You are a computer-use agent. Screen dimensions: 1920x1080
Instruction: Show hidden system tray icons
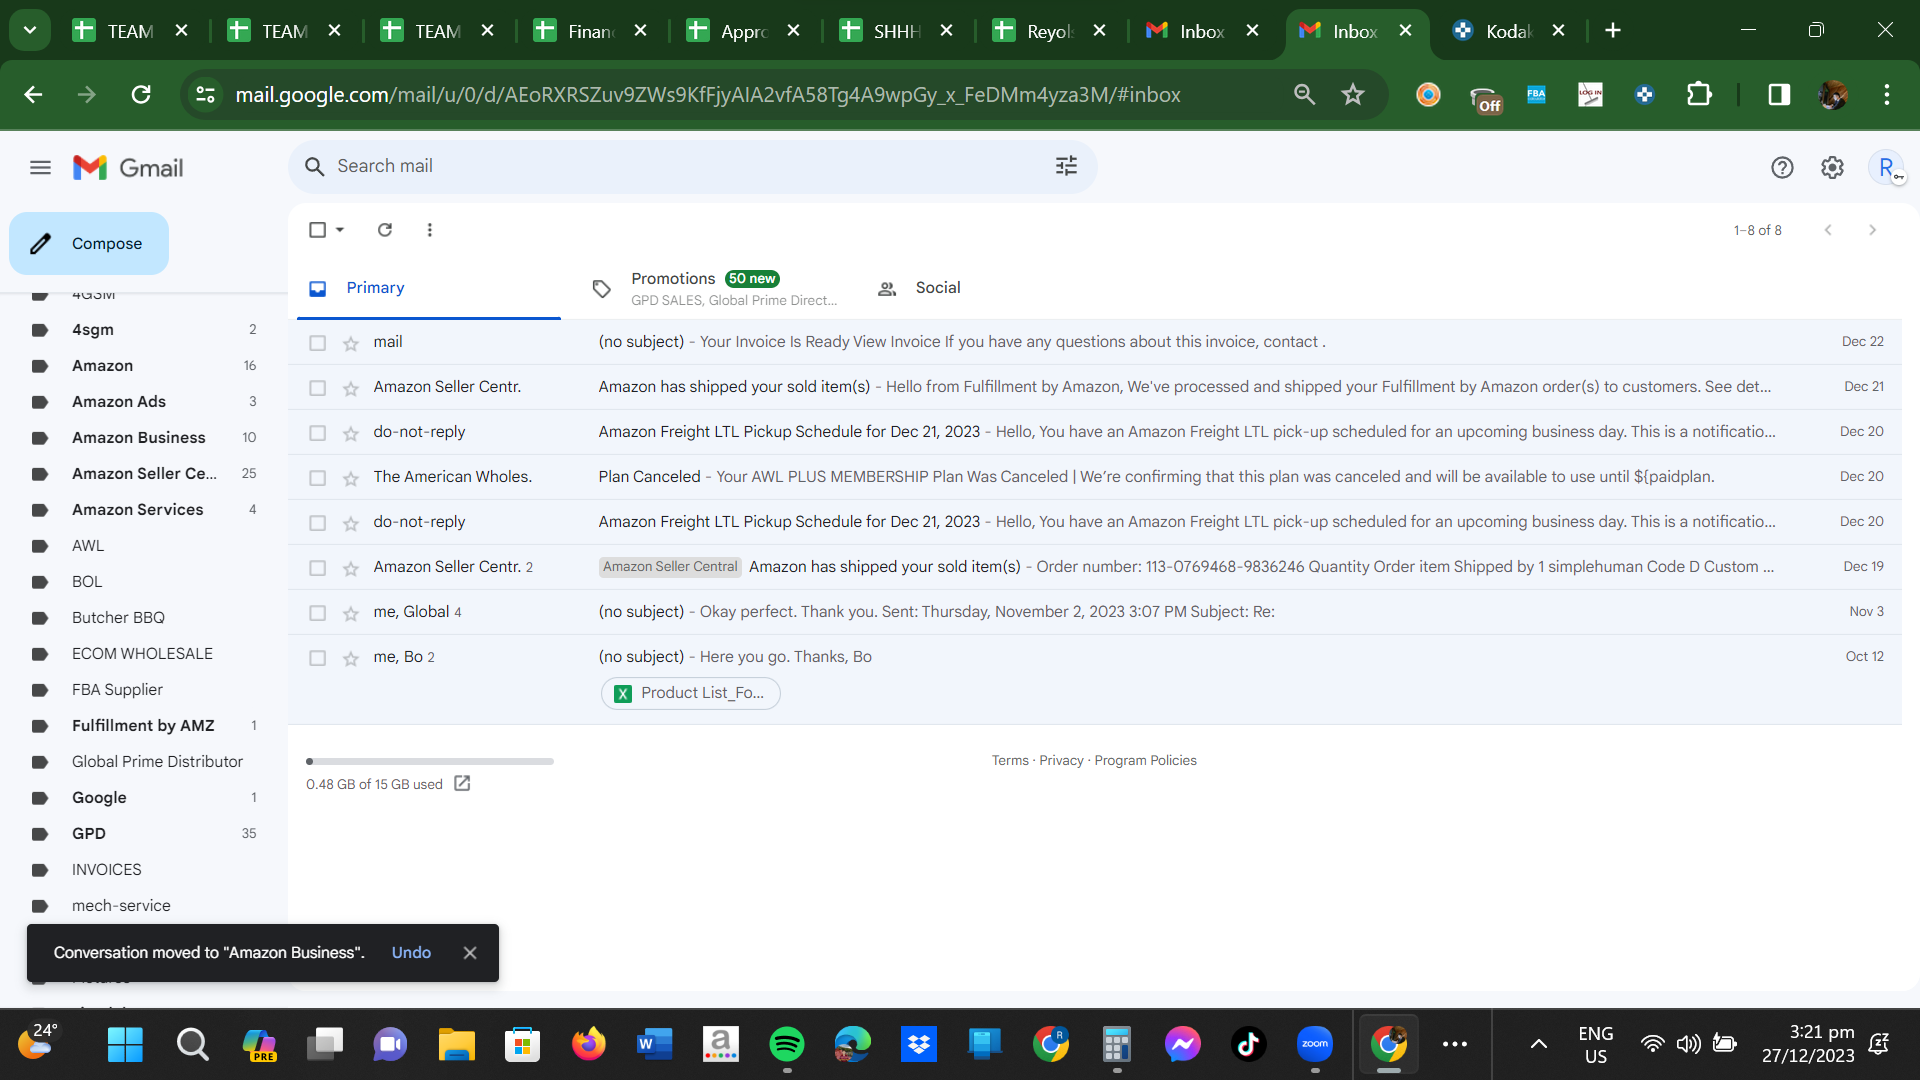(x=1539, y=1044)
